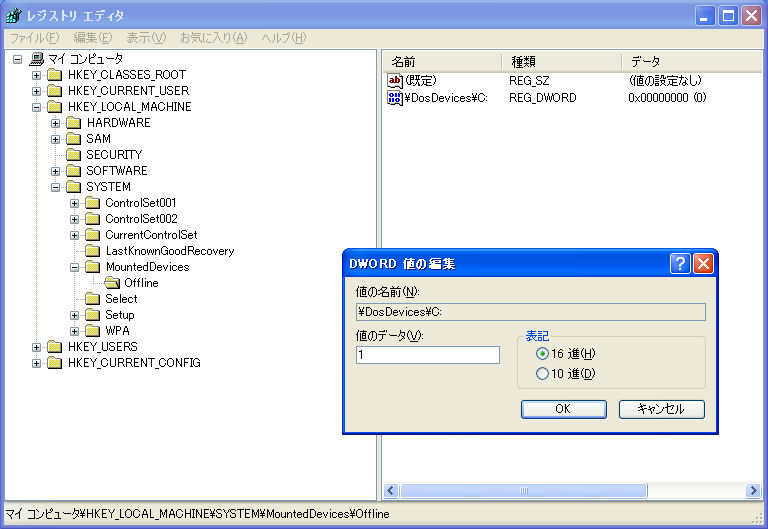Viewport: 768px width, 529px height.
Task: Click the Registry Editor title bar icon
Action: (x=14, y=16)
